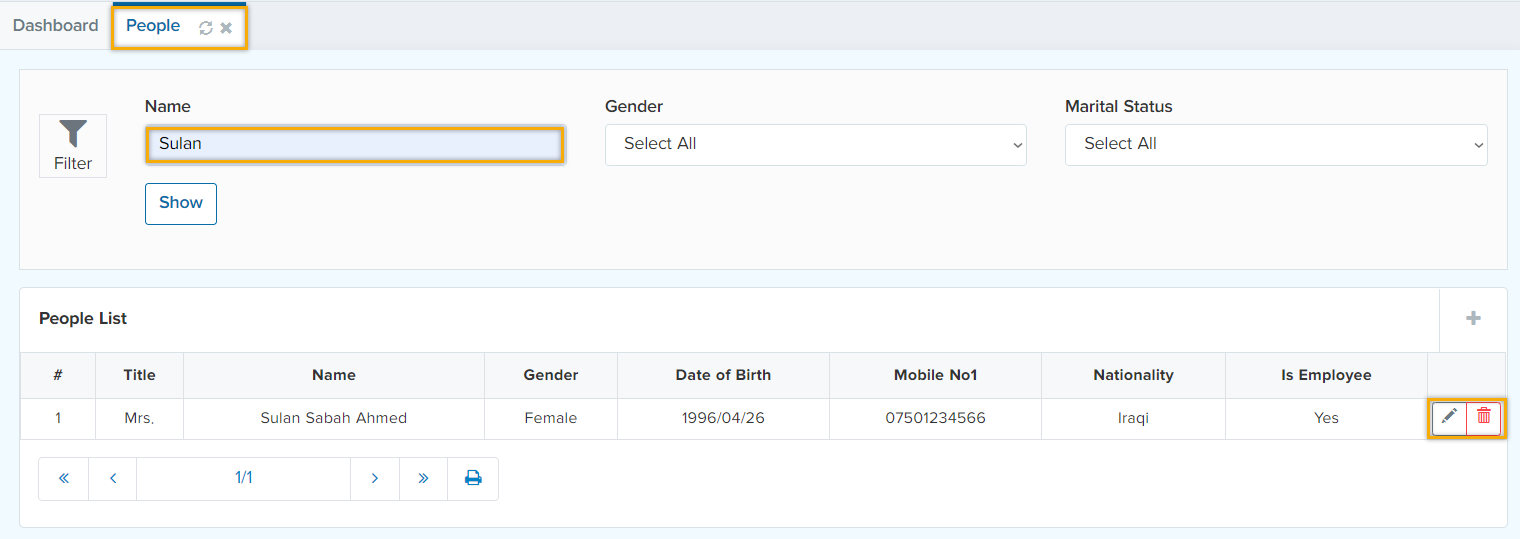Open the Gender dropdown
The height and width of the screenshot is (539, 1520).
coord(815,144)
